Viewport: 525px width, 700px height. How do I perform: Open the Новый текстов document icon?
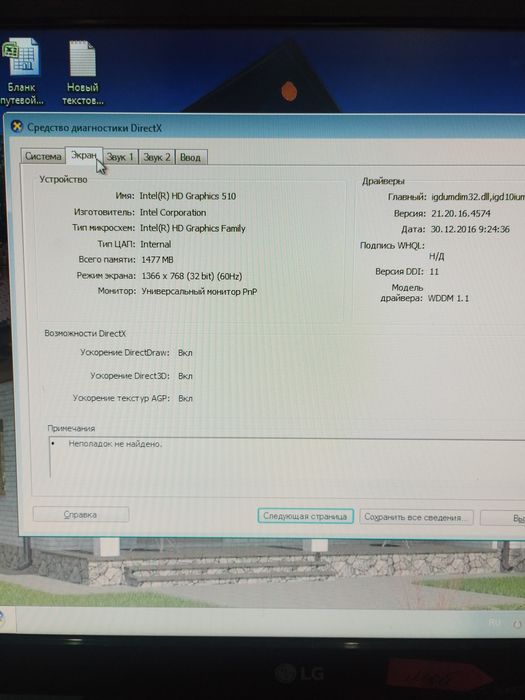tap(83, 73)
